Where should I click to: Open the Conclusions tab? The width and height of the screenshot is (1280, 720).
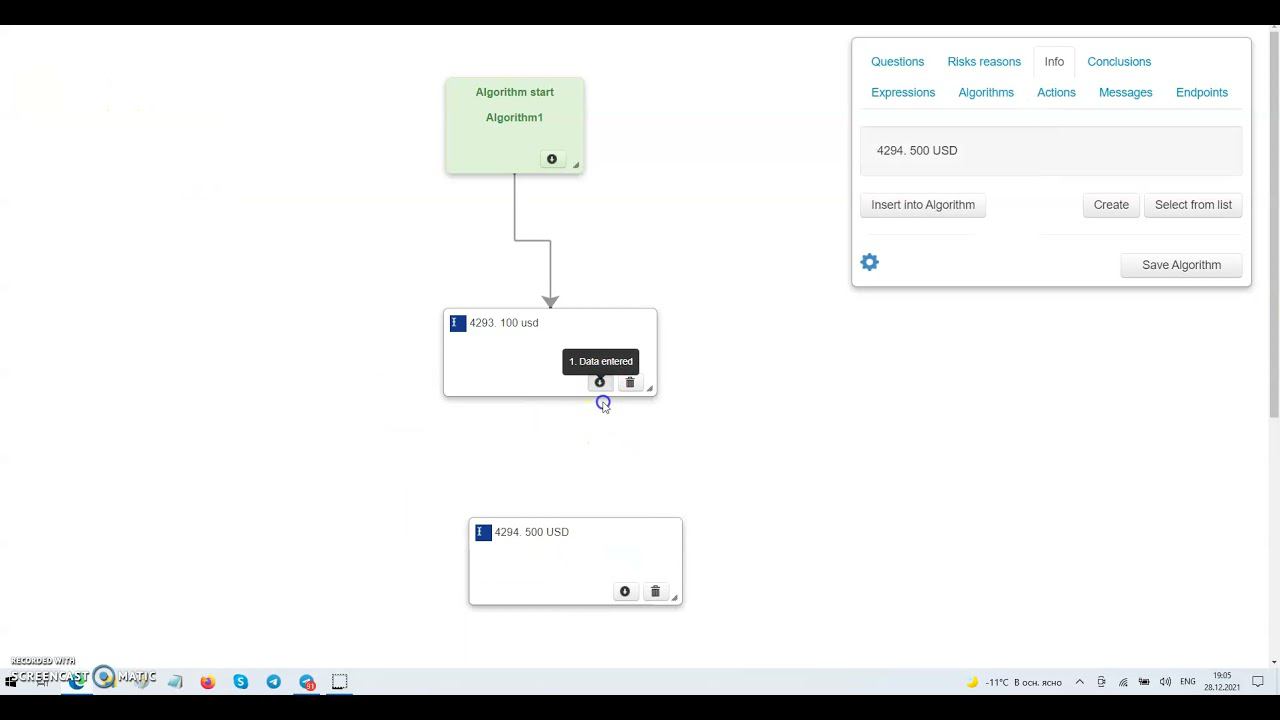tap(1119, 62)
